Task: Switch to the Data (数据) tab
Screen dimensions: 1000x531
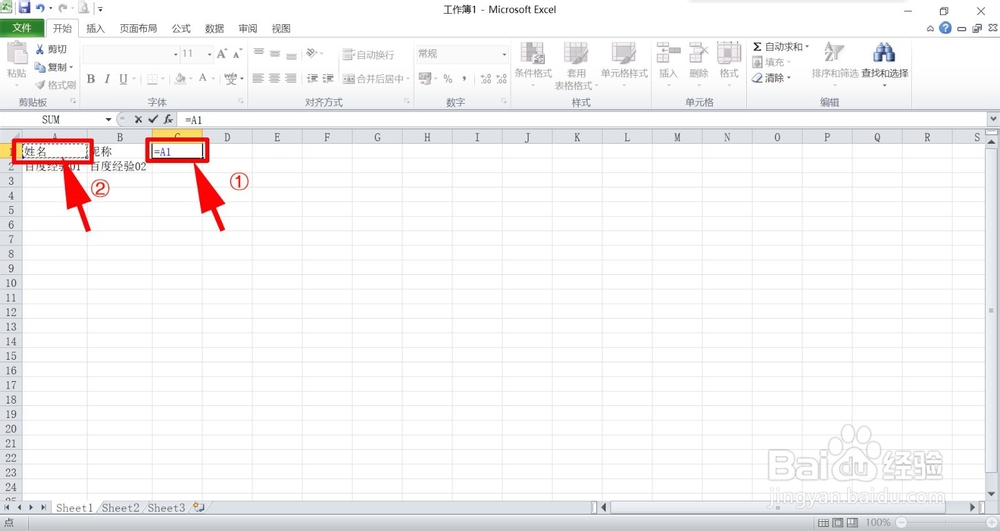Action: click(x=214, y=29)
